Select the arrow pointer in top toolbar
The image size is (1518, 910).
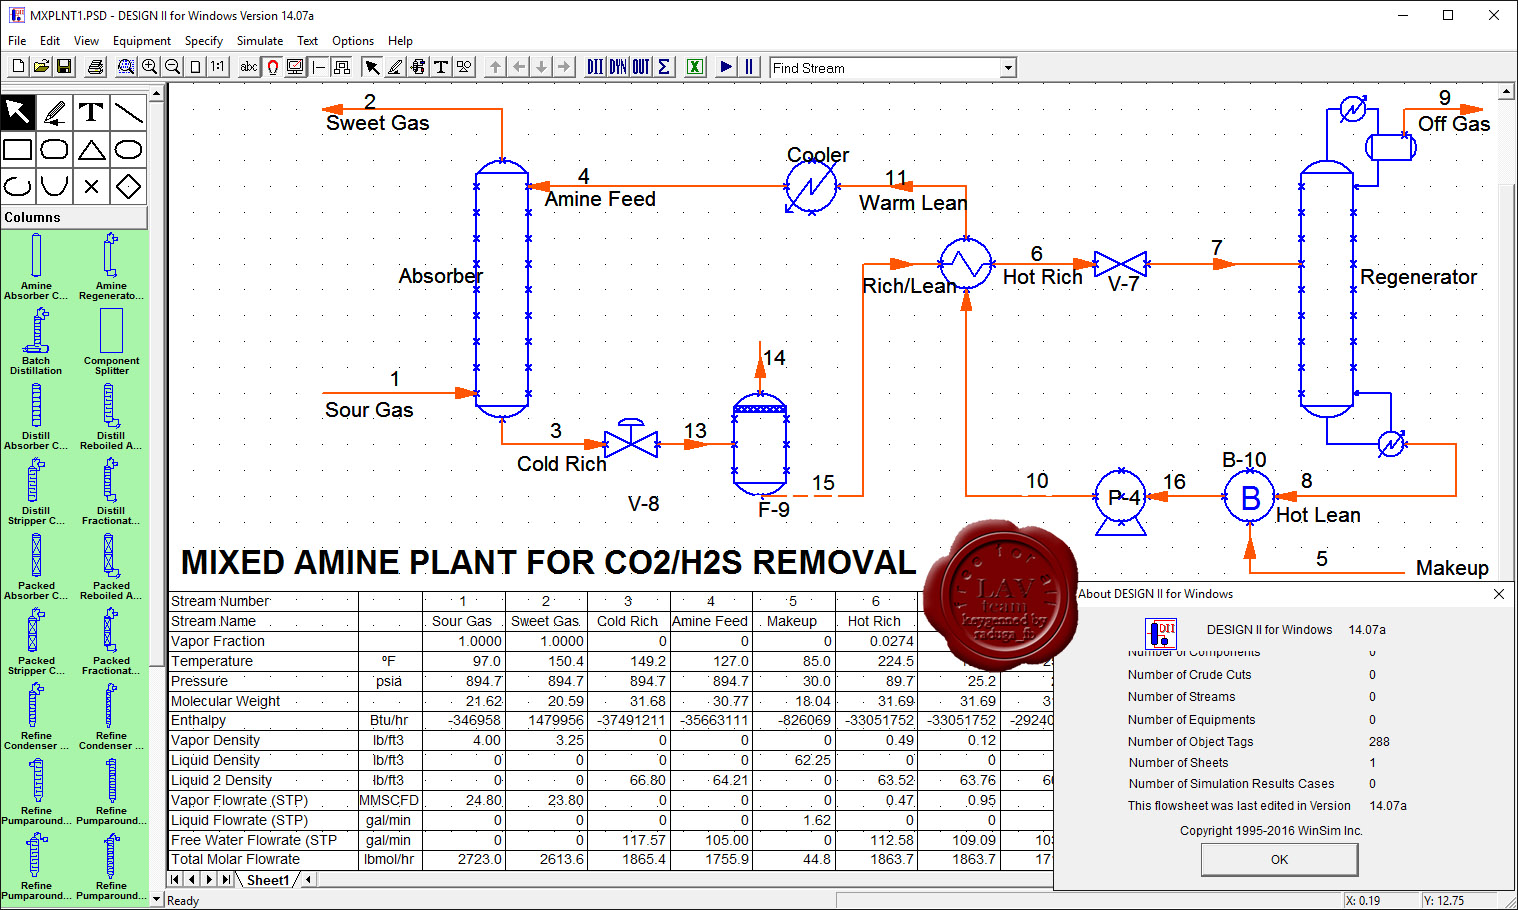(x=372, y=67)
